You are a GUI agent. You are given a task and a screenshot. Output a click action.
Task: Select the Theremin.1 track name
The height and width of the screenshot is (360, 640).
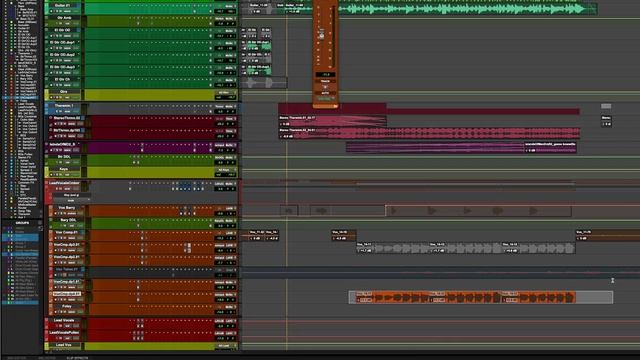(x=64, y=106)
